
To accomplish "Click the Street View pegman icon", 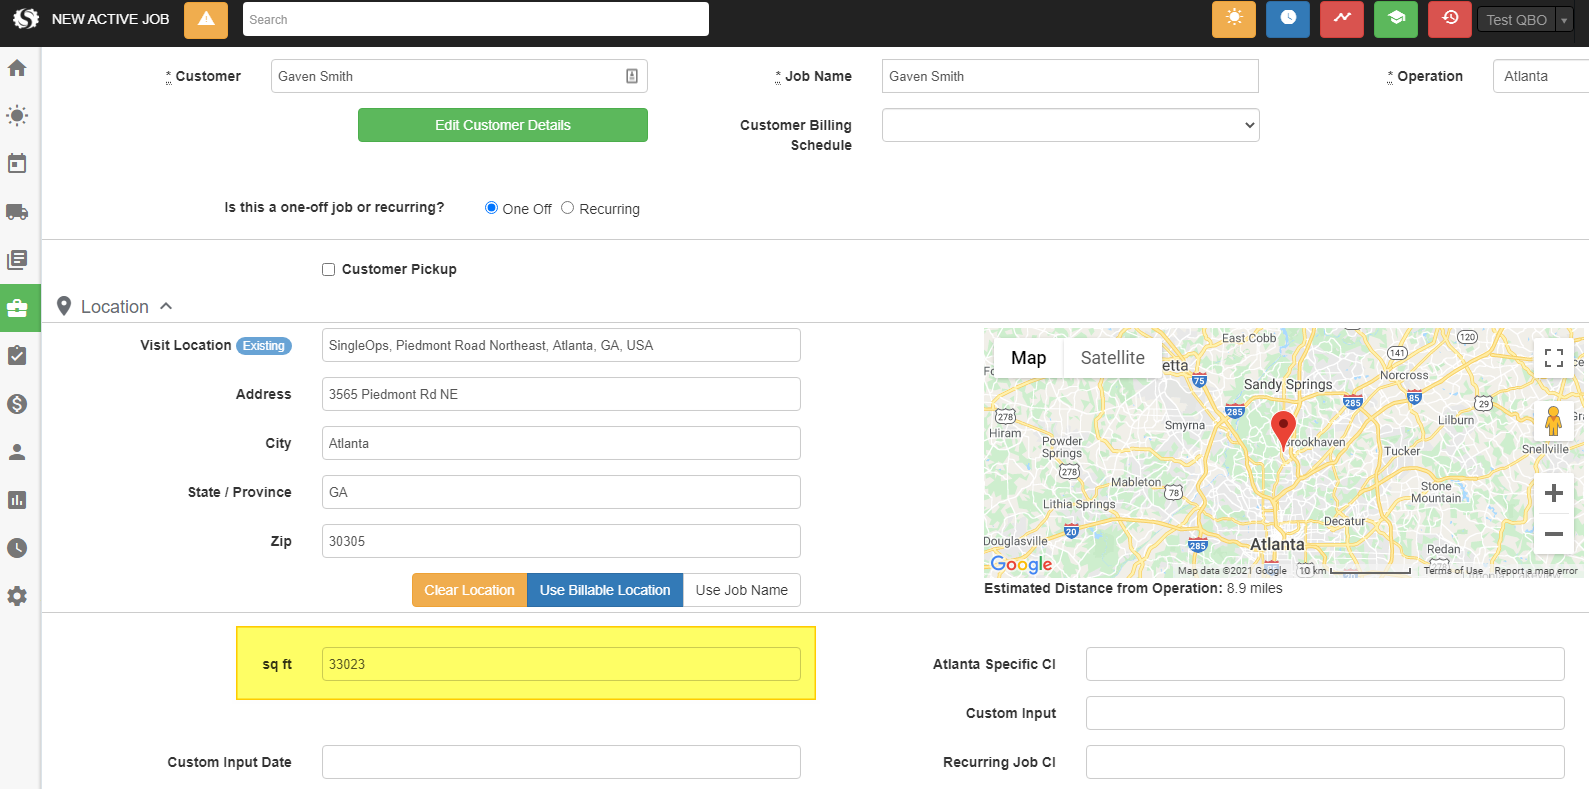I will (1553, 420).
